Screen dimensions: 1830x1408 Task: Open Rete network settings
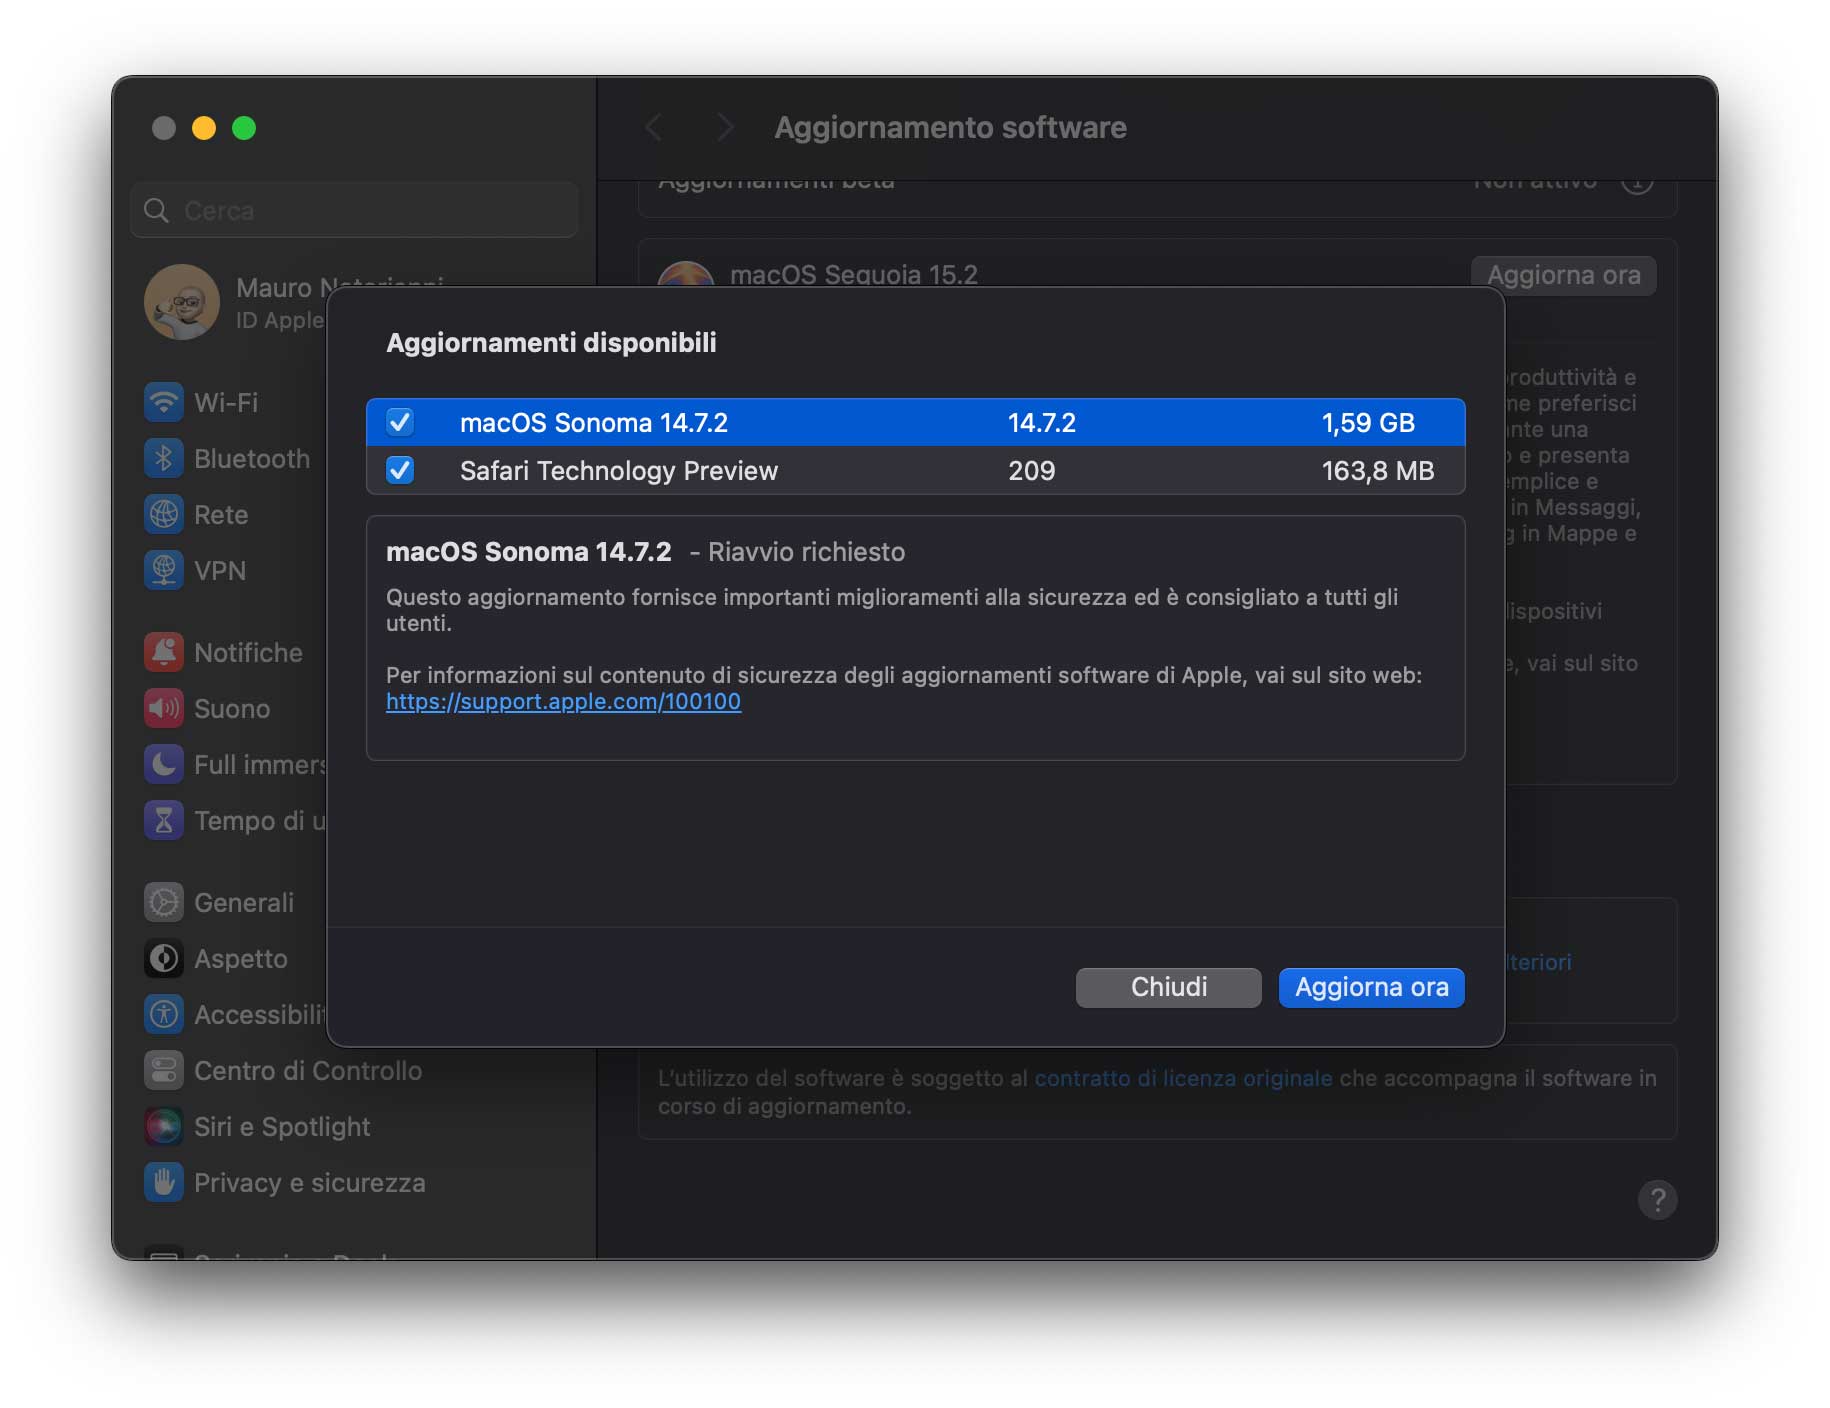[221, 515]
